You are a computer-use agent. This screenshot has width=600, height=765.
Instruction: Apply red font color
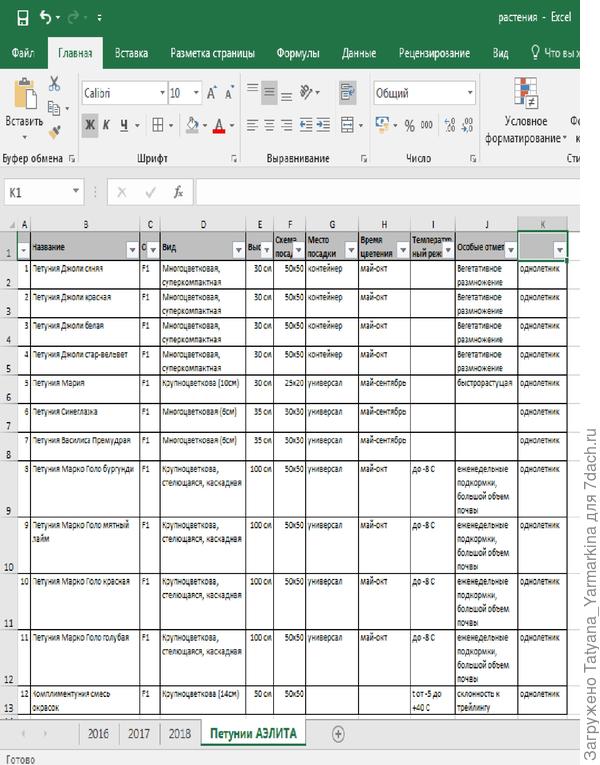pyautogui.click(x=219, y=125)
